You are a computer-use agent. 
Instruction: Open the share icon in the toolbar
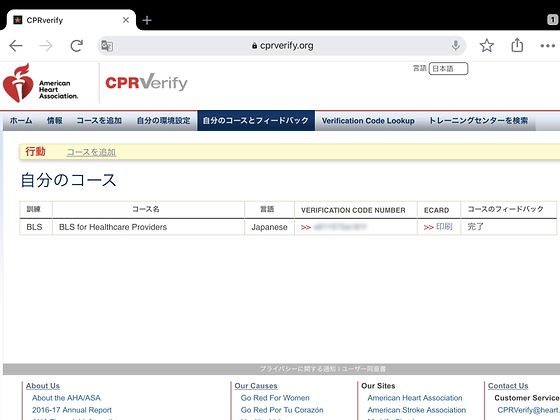tap(517, 45)
